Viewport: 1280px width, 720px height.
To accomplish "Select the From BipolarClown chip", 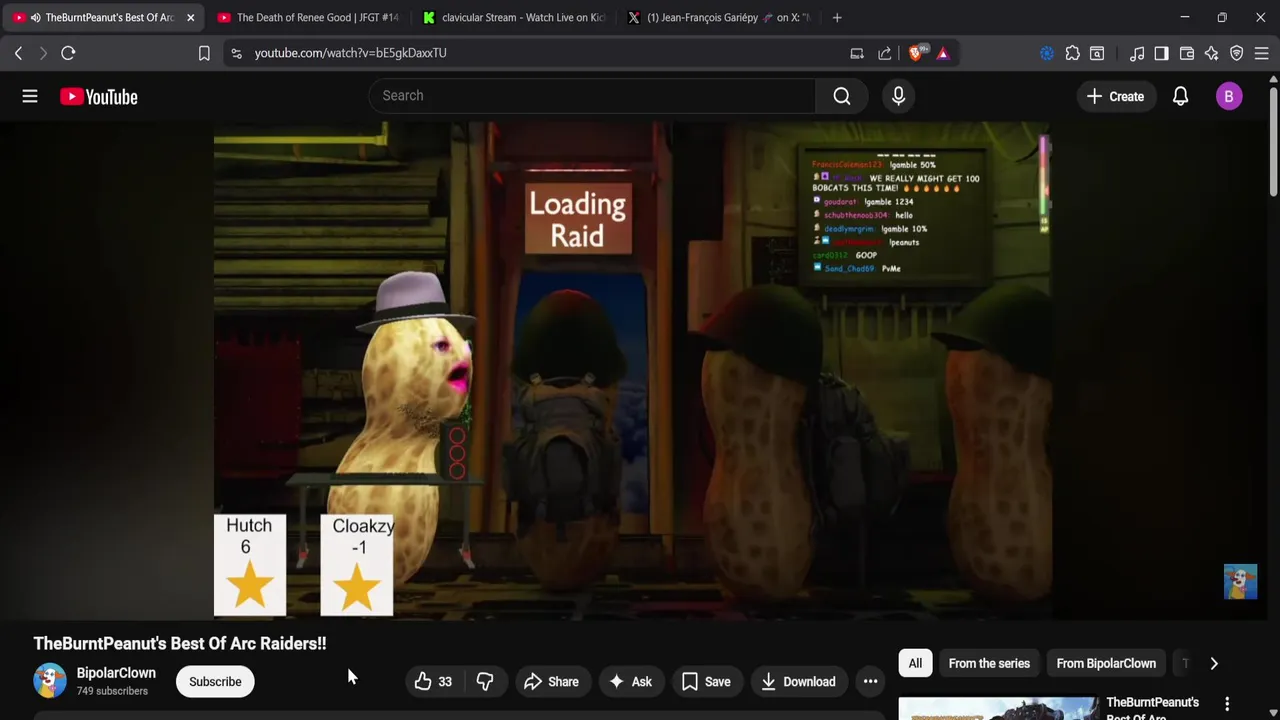I will pyautogui.click(x=1106, y=663).
